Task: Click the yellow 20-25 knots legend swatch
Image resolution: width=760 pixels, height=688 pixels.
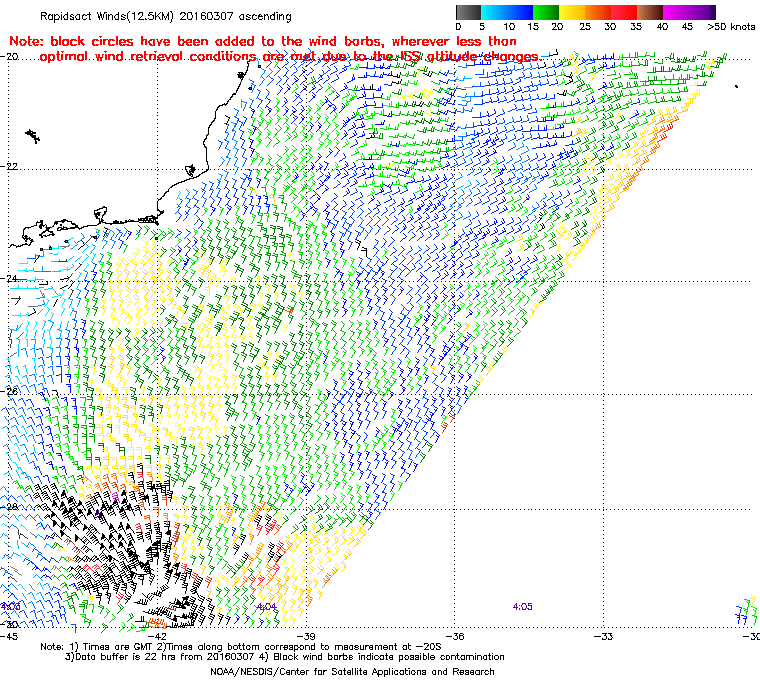Action: tap(572, 12)
